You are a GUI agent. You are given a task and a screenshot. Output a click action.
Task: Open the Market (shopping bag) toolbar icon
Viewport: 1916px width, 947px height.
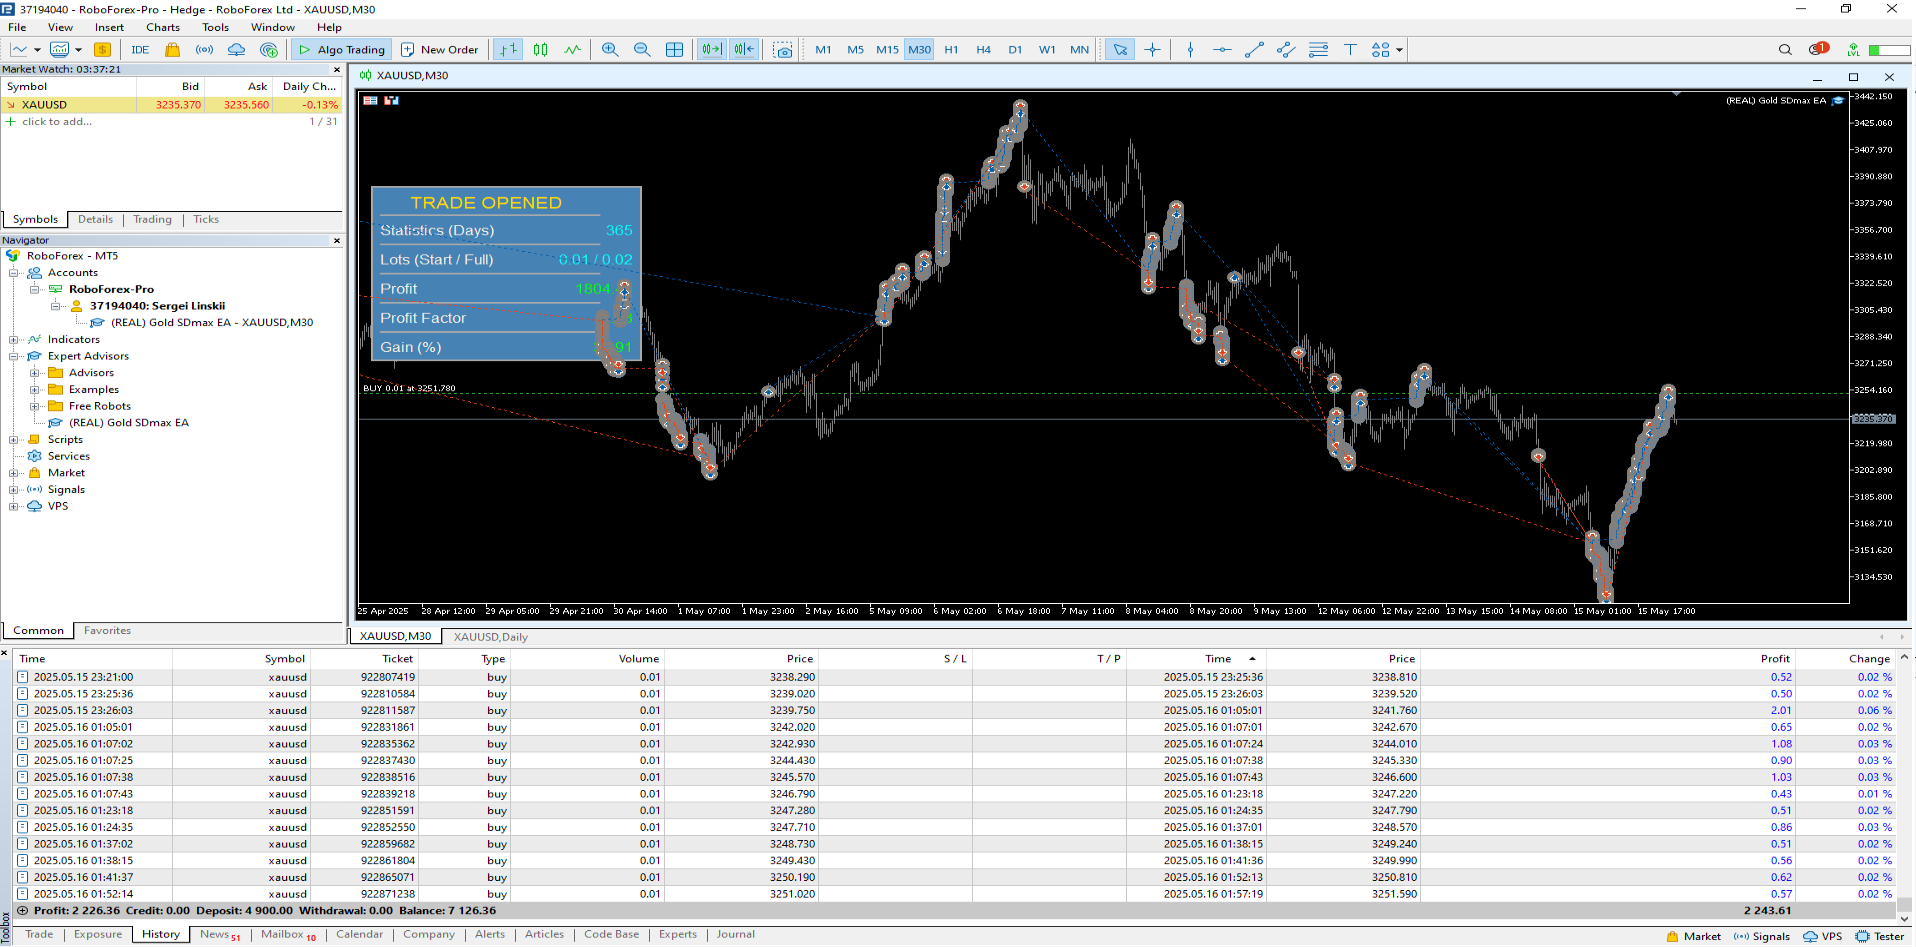173,49
